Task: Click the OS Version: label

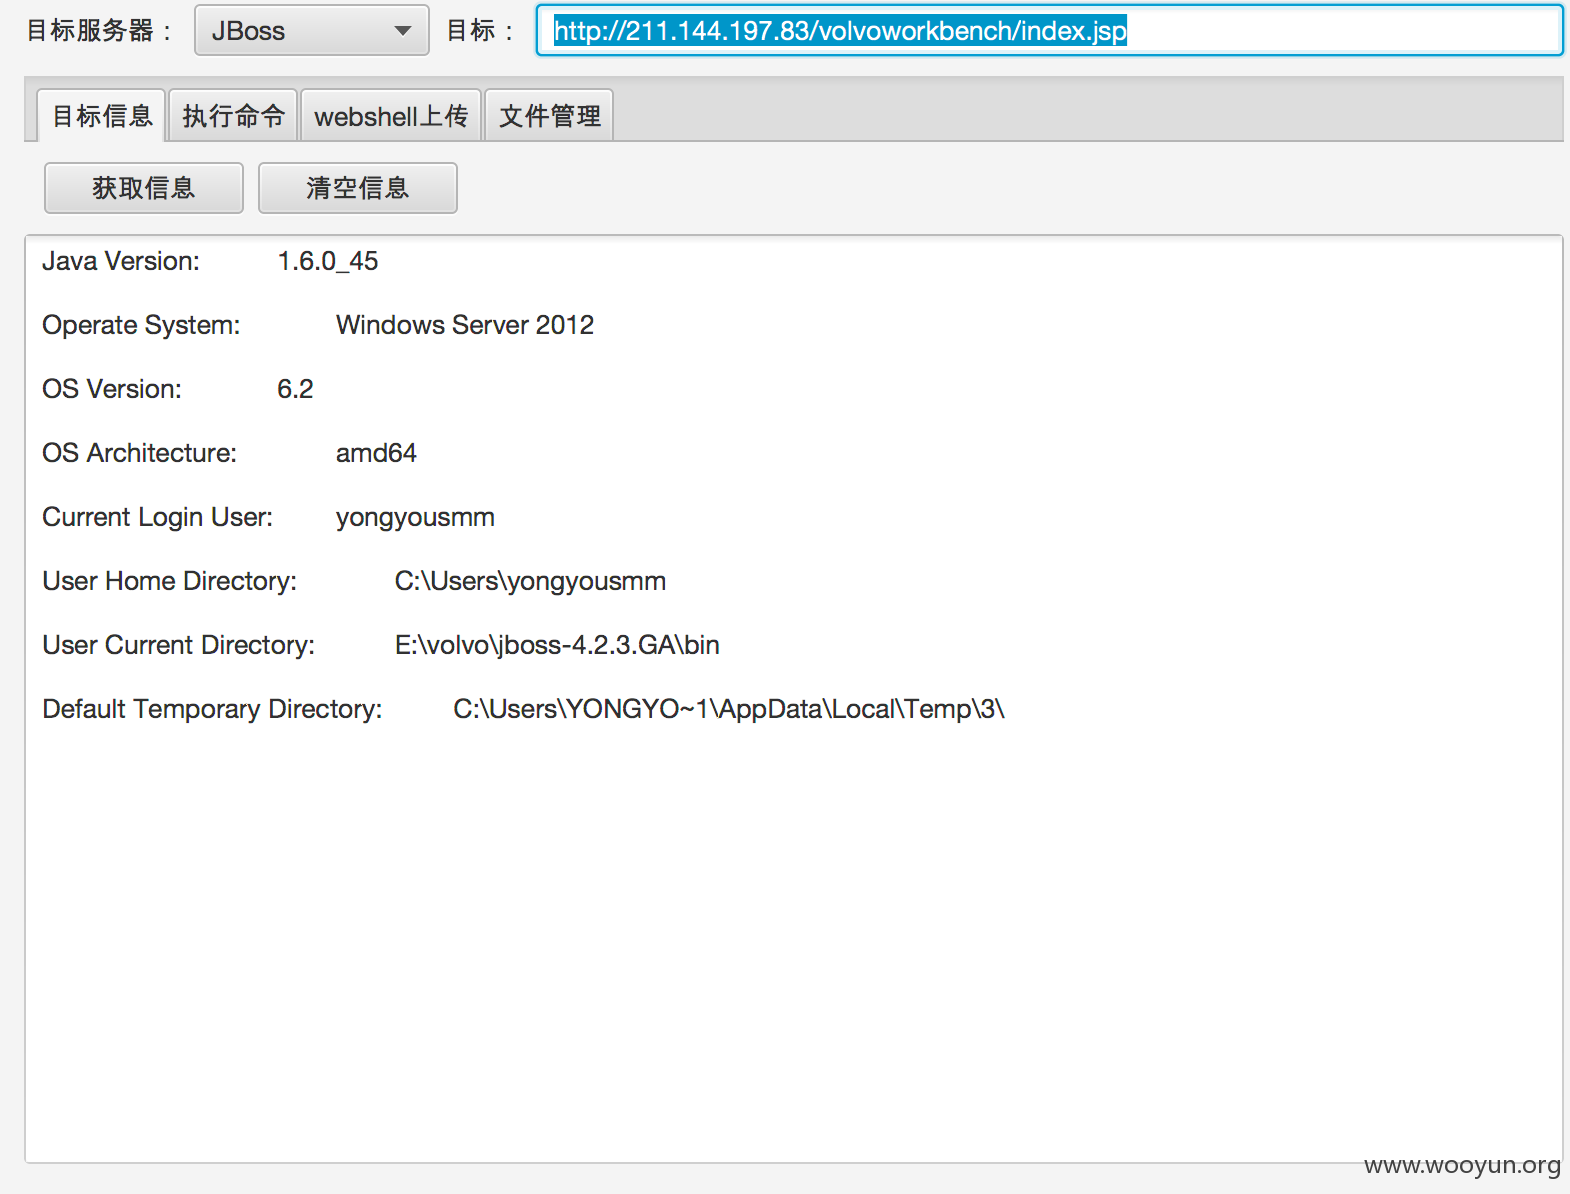Action: 112,389
